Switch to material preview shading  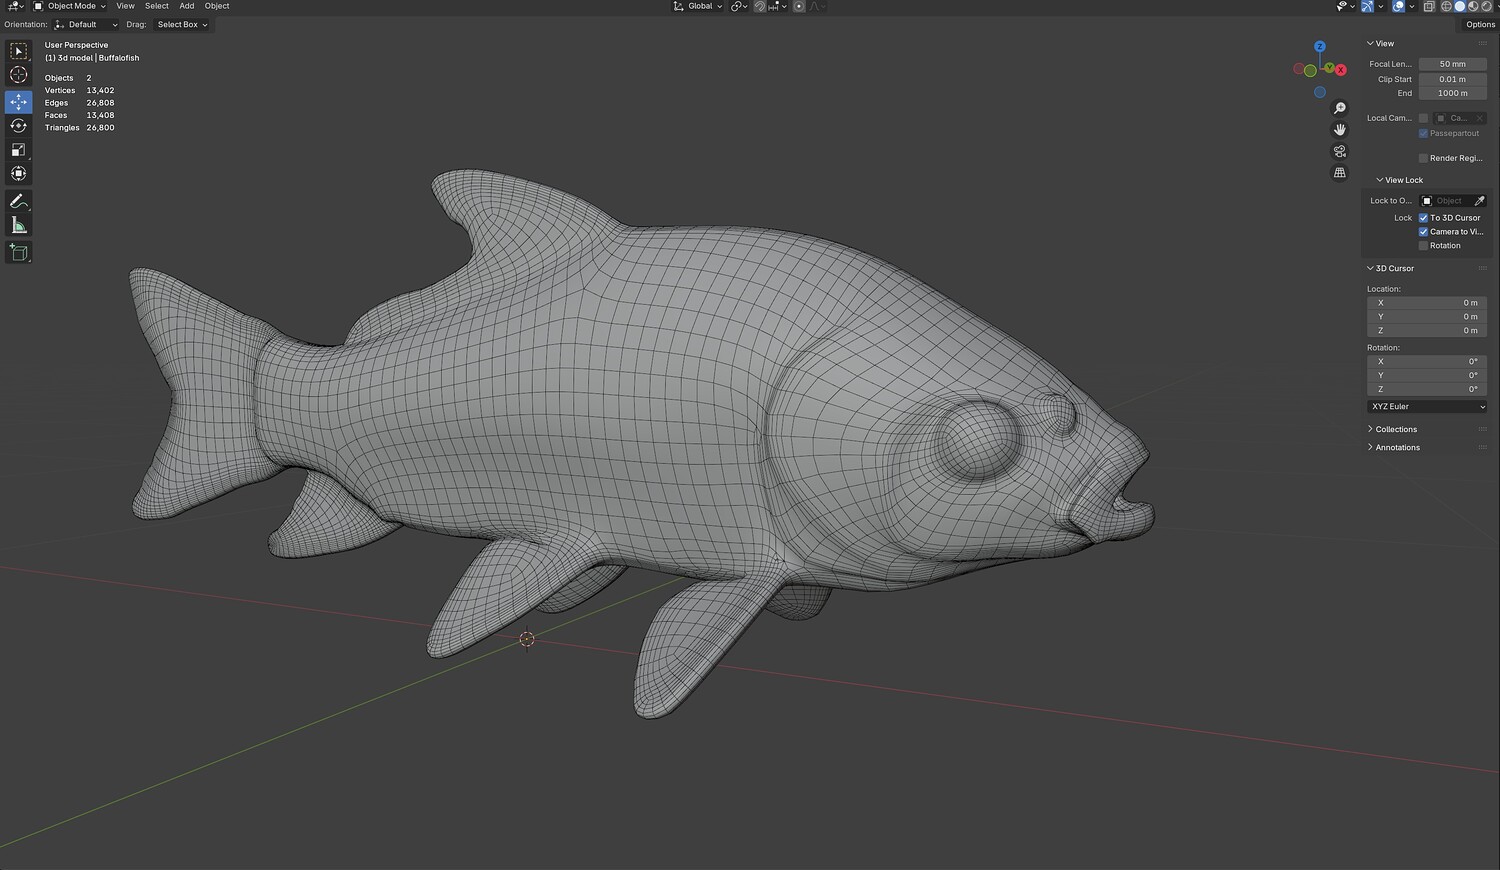1473,6
